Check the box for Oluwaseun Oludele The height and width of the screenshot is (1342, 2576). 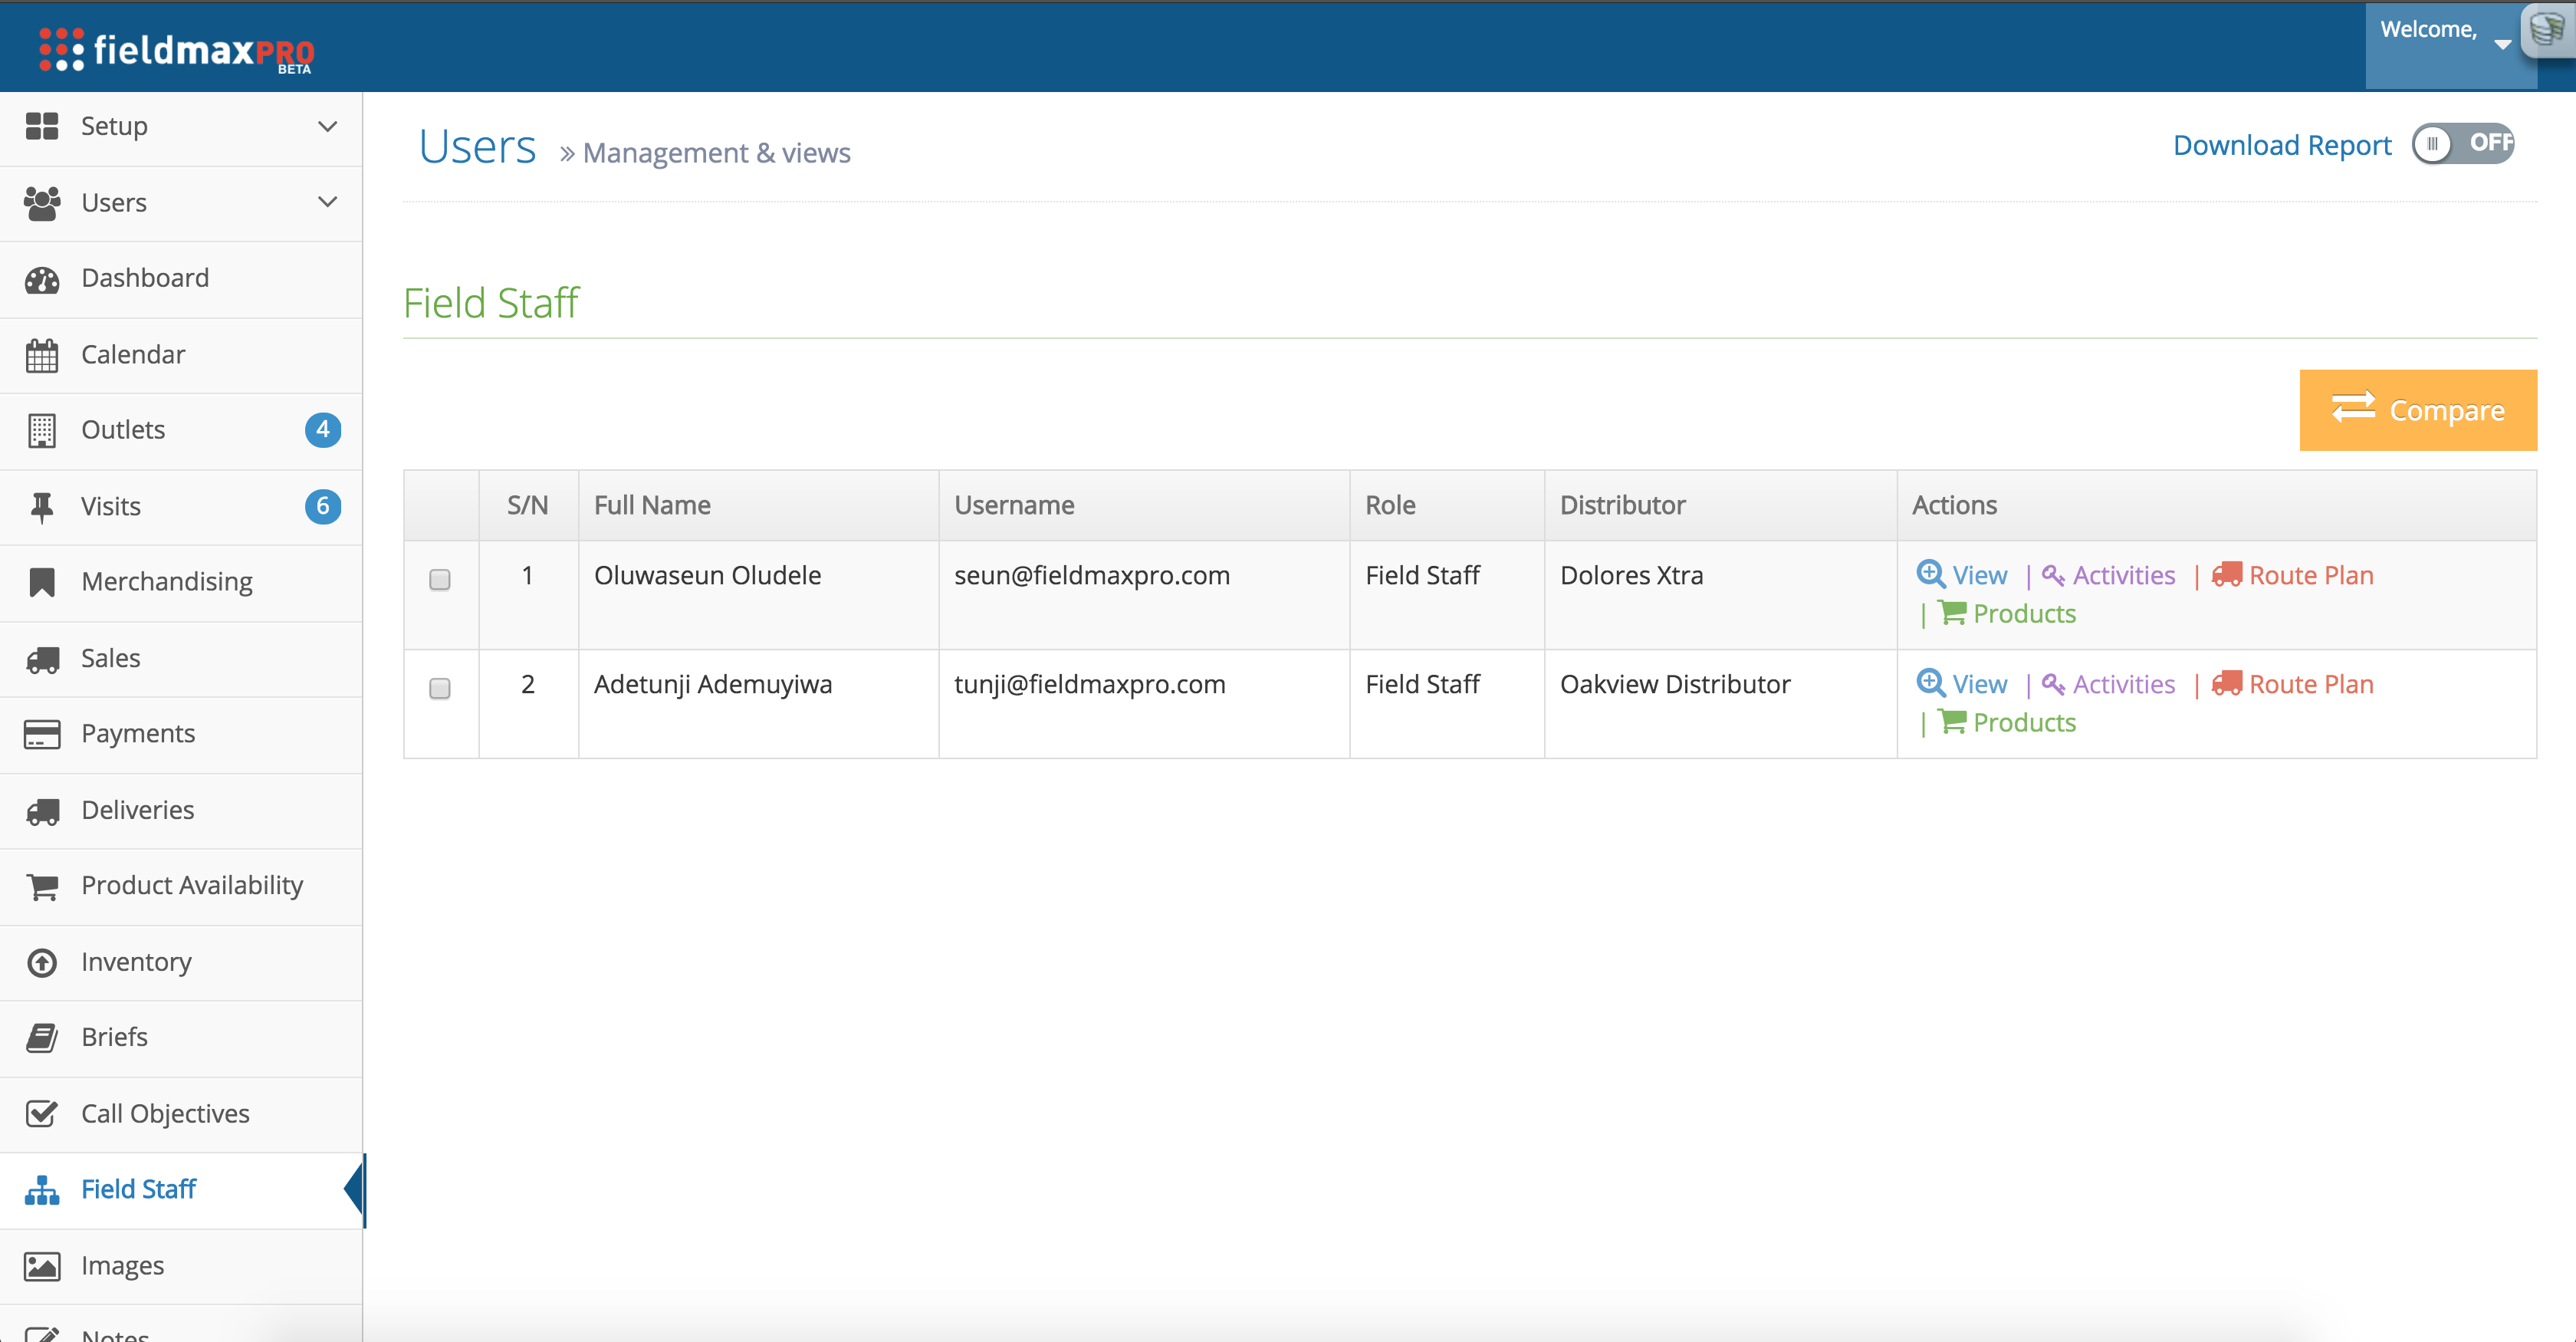pyautogui.click(x=440, y=579)
